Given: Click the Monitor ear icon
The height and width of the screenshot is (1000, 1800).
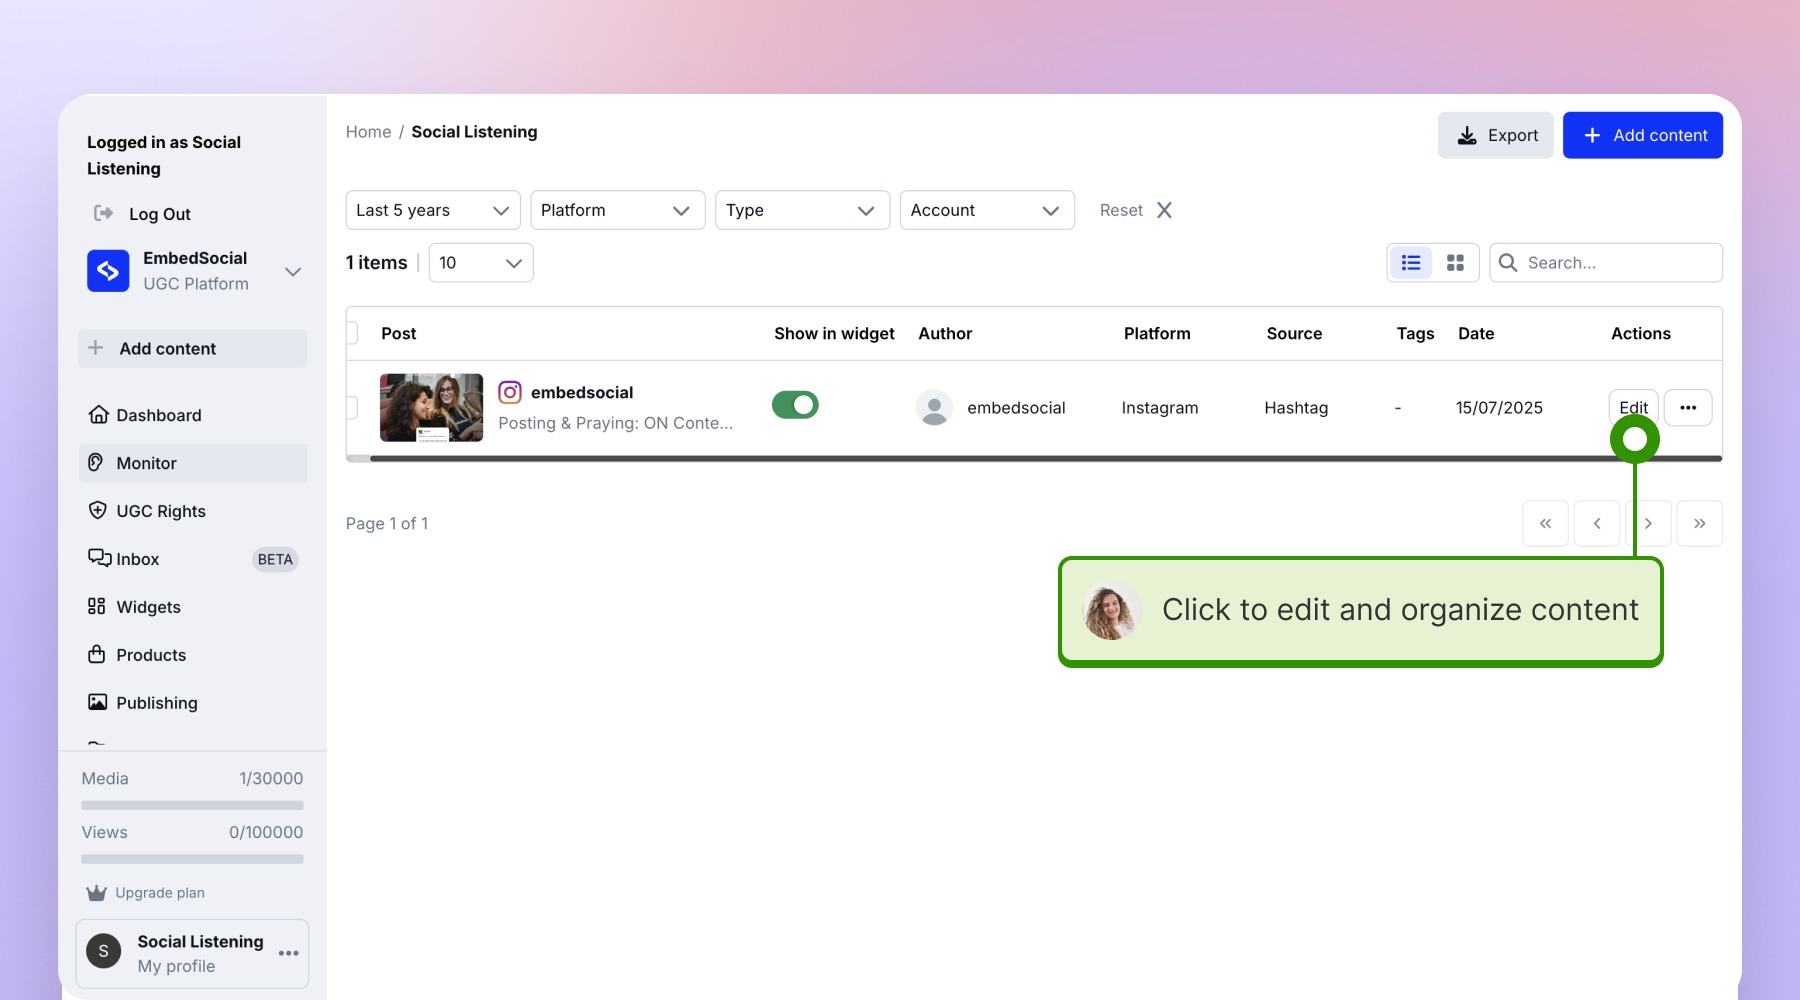Looking at the screenshot, I should [x=96, y=462].
